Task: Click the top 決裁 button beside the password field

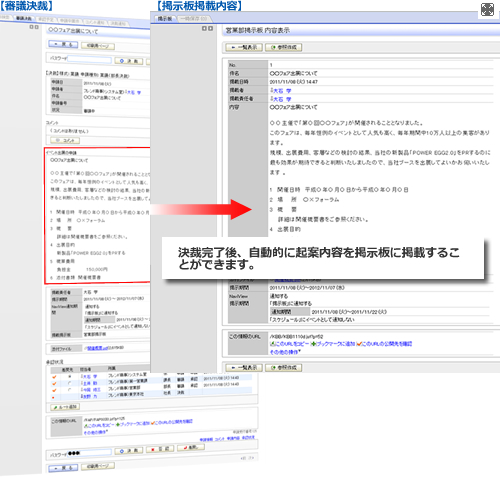Action: coord(129,61)
